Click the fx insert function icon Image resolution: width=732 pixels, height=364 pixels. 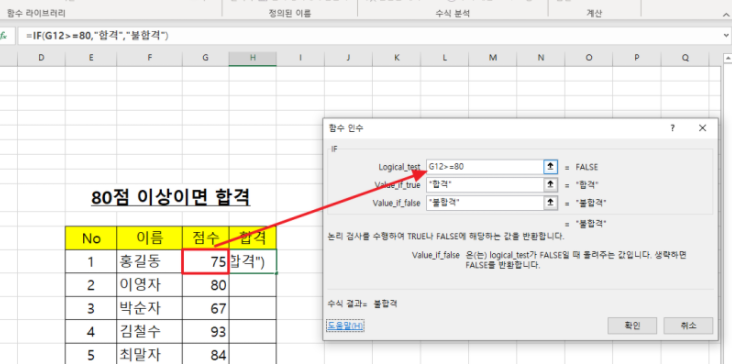3,36
